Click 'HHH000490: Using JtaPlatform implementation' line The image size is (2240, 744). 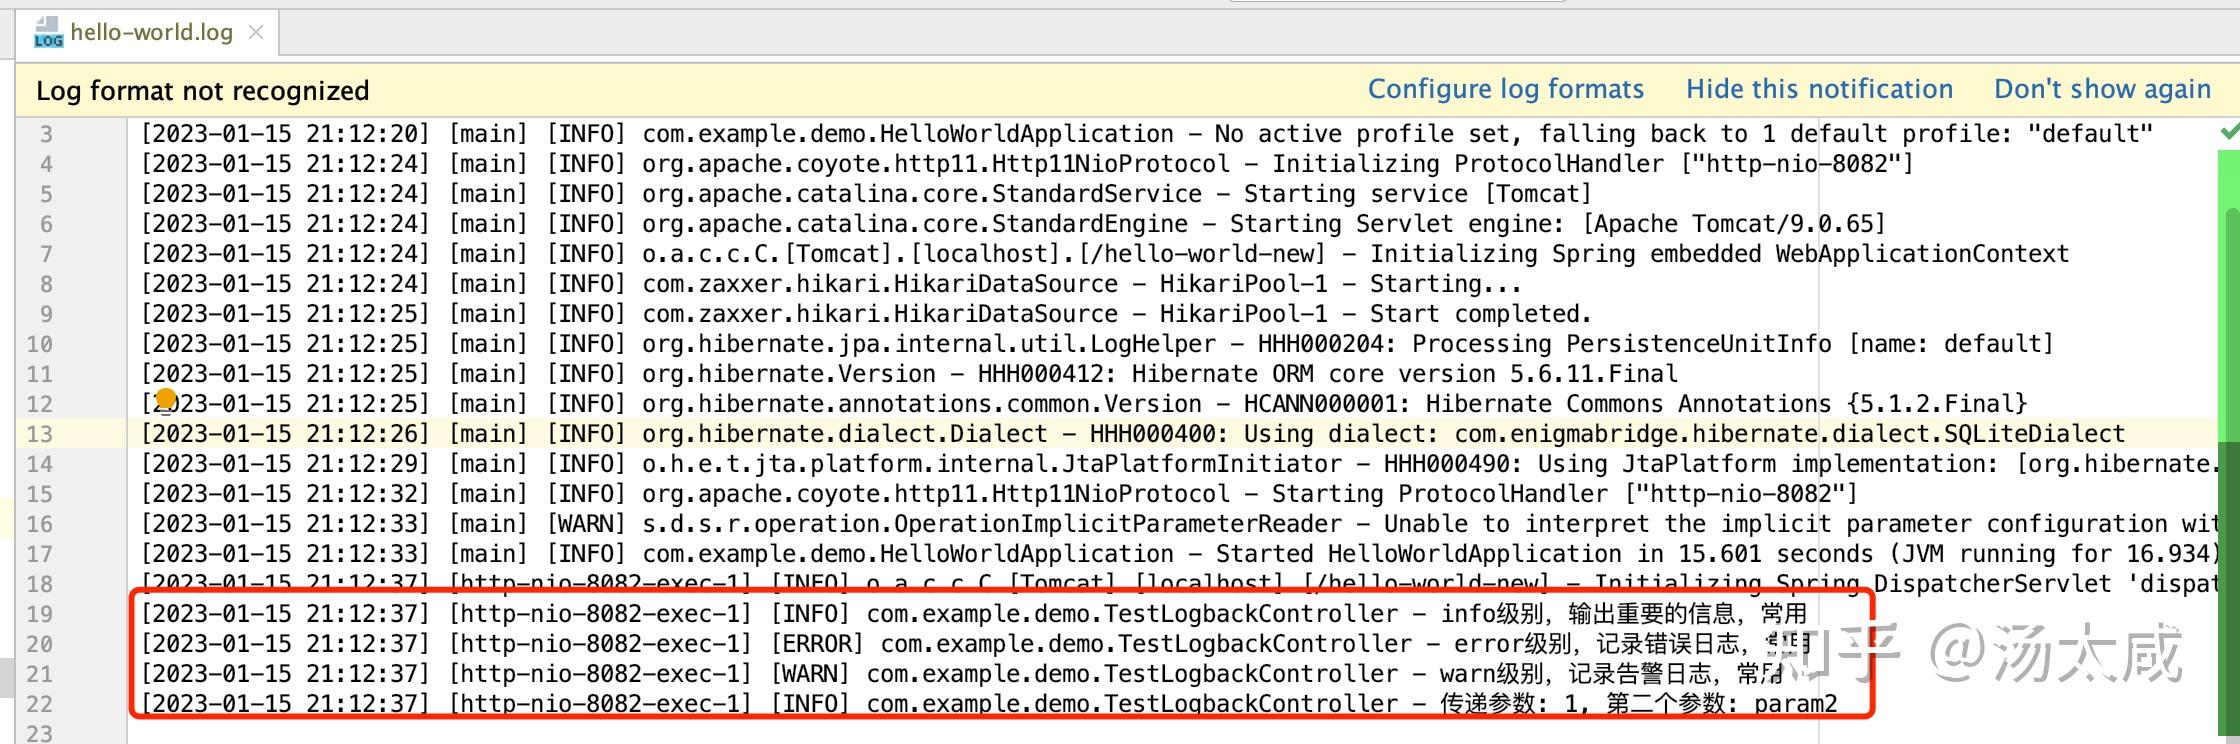tap(1178, 464)
